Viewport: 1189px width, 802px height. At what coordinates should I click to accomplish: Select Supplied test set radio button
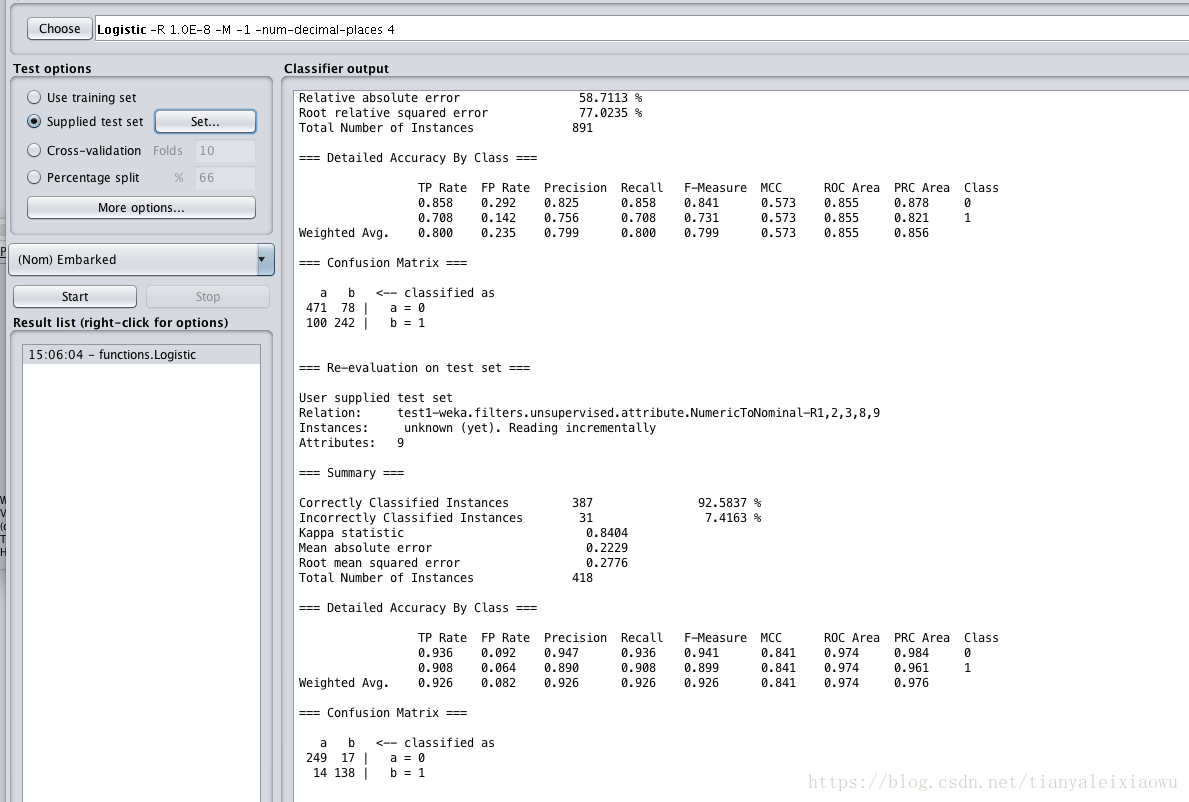click(x=34, y=121)
